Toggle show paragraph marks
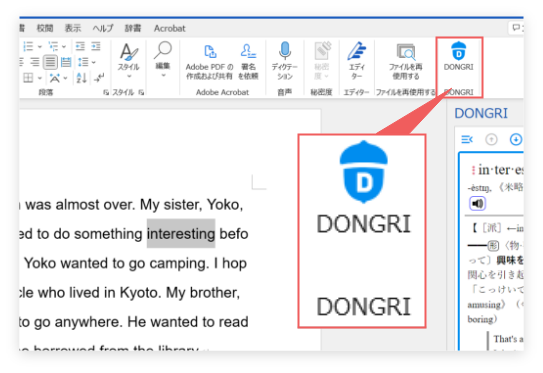The width and height of the screenshot is (543, 373). click(99, 78)
